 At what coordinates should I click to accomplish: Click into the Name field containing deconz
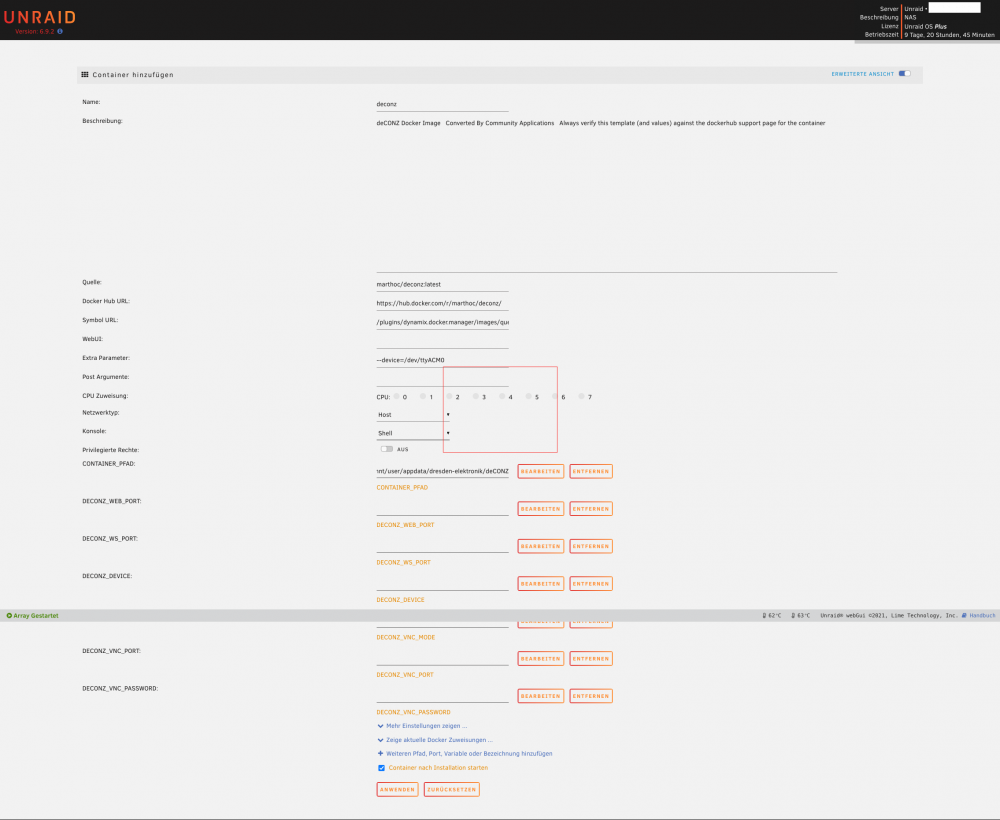pos(442,104)
